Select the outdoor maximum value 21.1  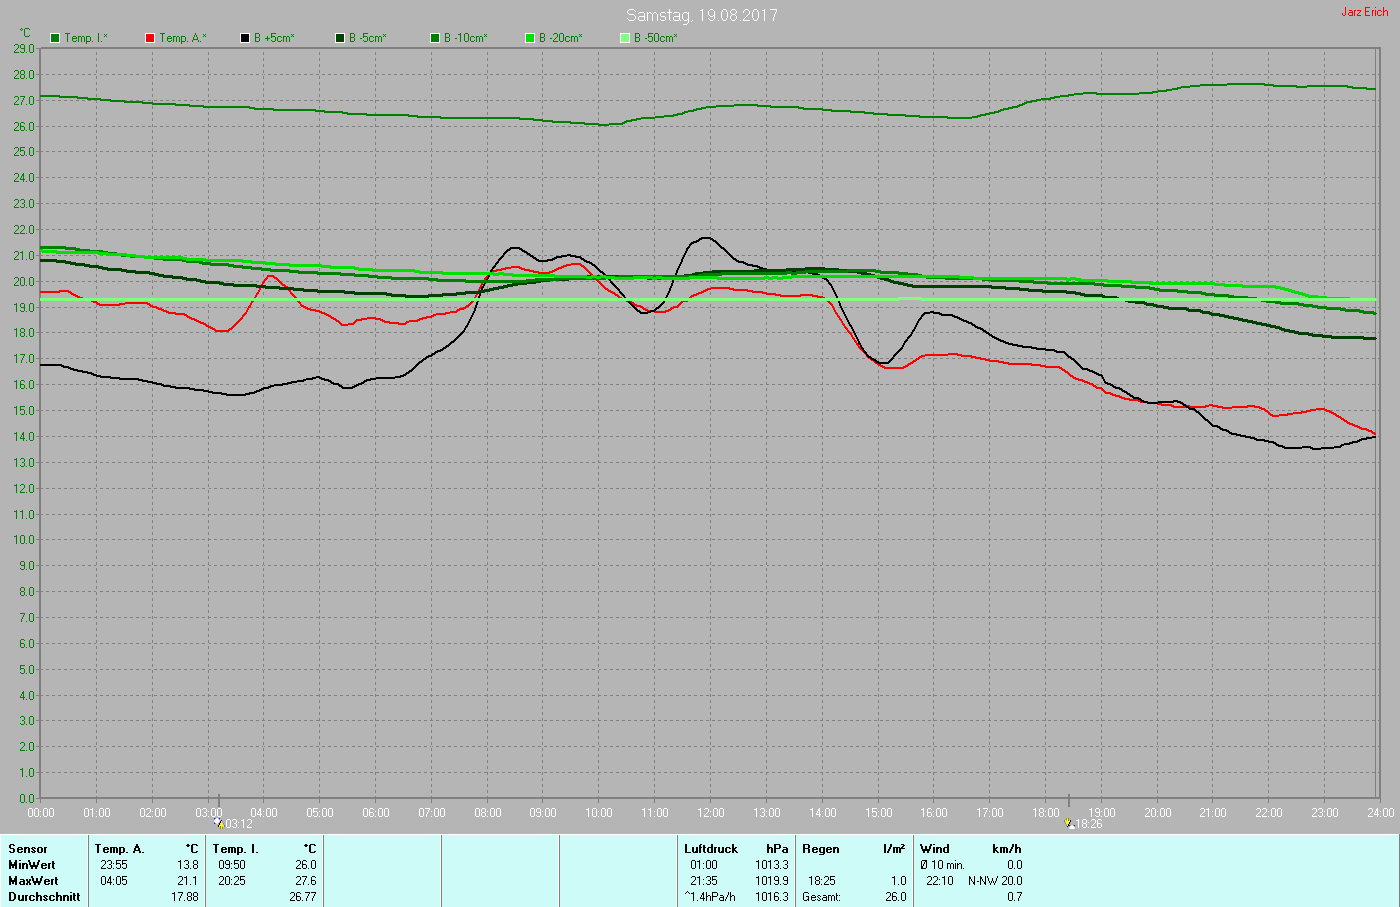click(188, 881)
